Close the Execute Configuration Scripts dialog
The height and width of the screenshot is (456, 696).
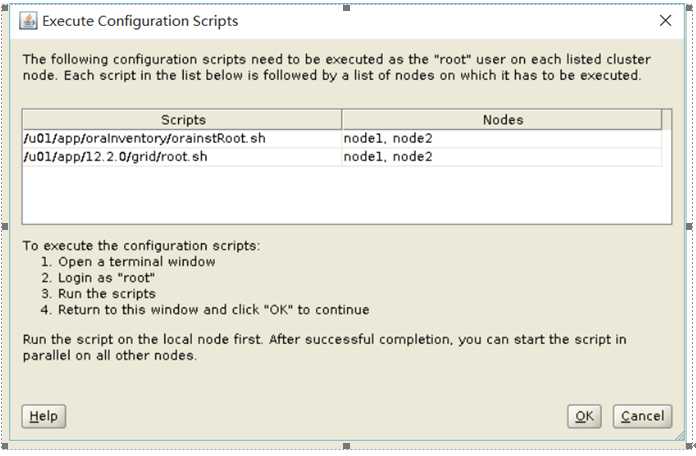(x=665, y=20)
